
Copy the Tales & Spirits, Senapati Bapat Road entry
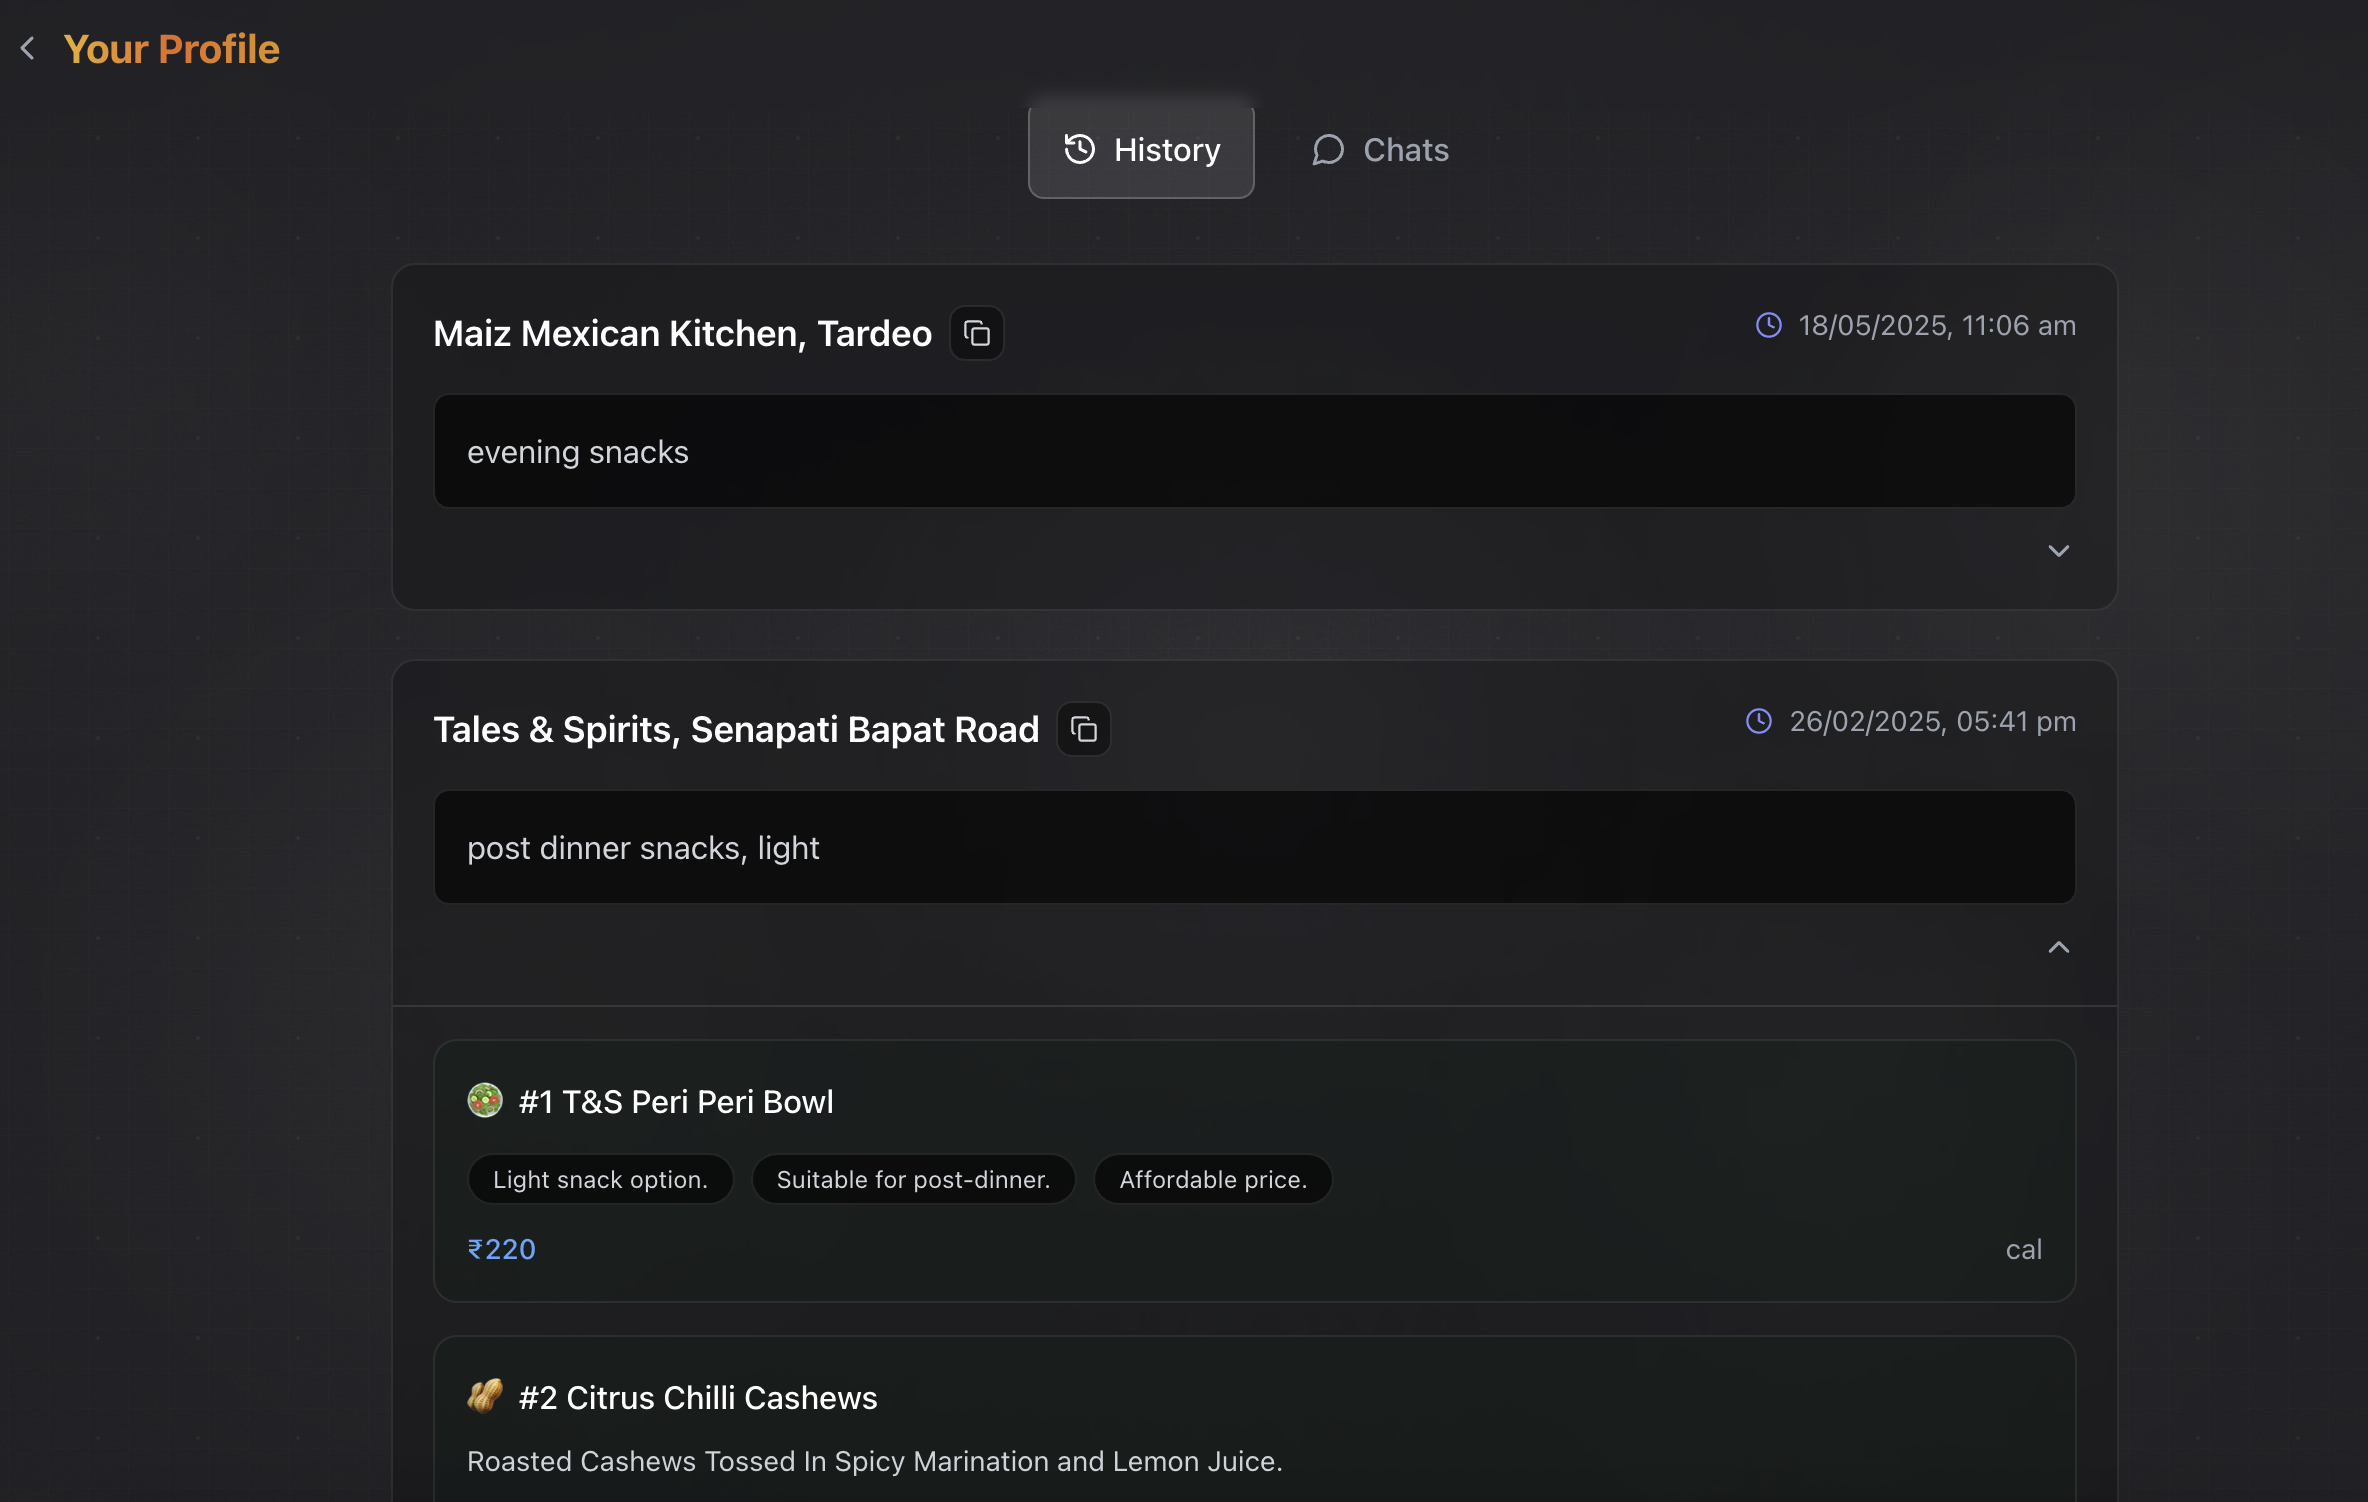[x=1084, y=730]
